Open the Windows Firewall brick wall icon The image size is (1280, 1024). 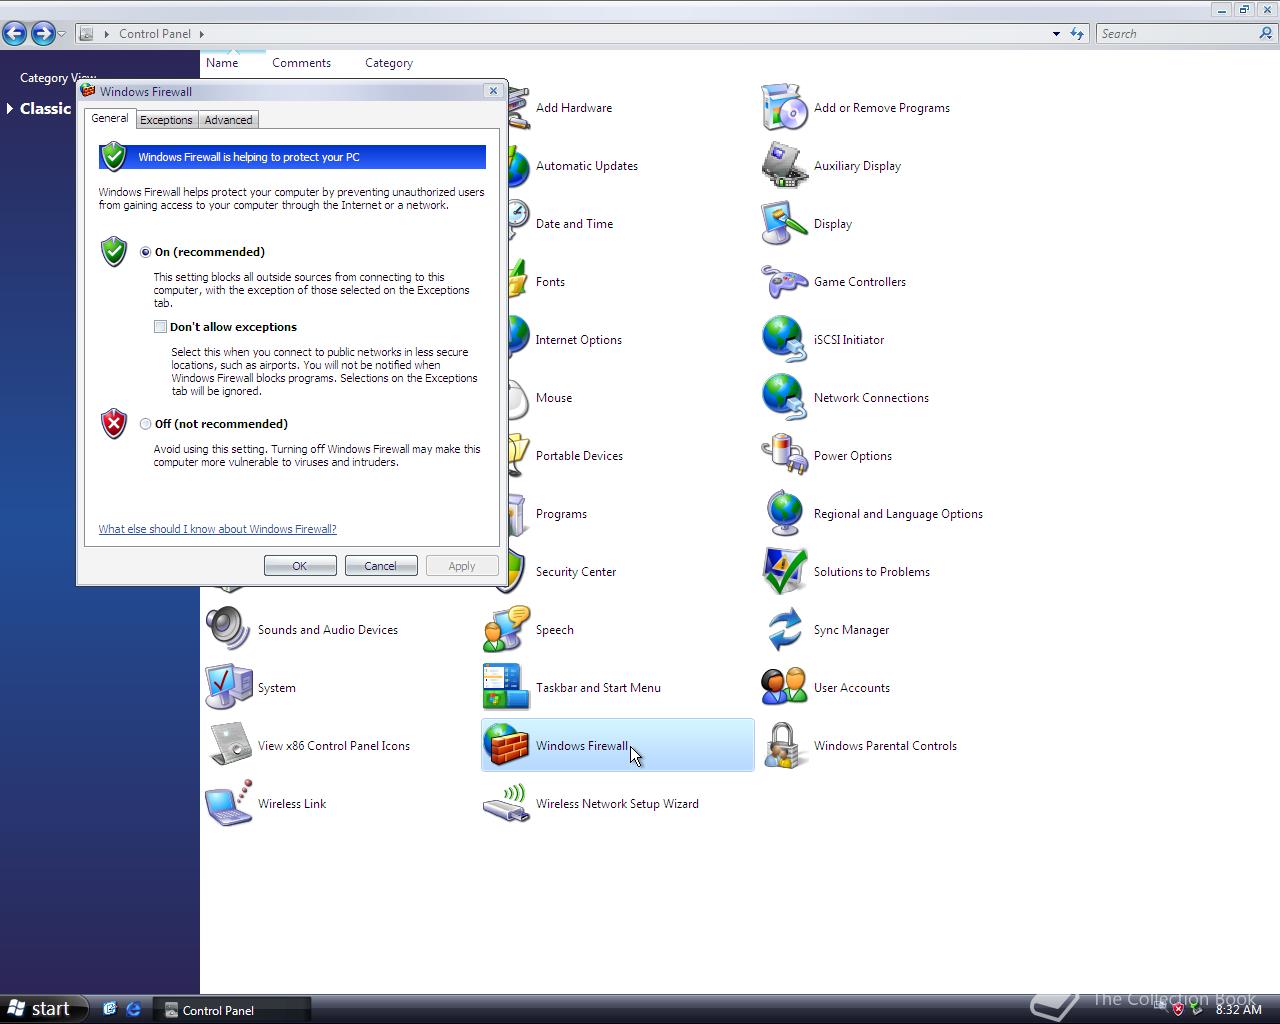click(x=506, y=745)
